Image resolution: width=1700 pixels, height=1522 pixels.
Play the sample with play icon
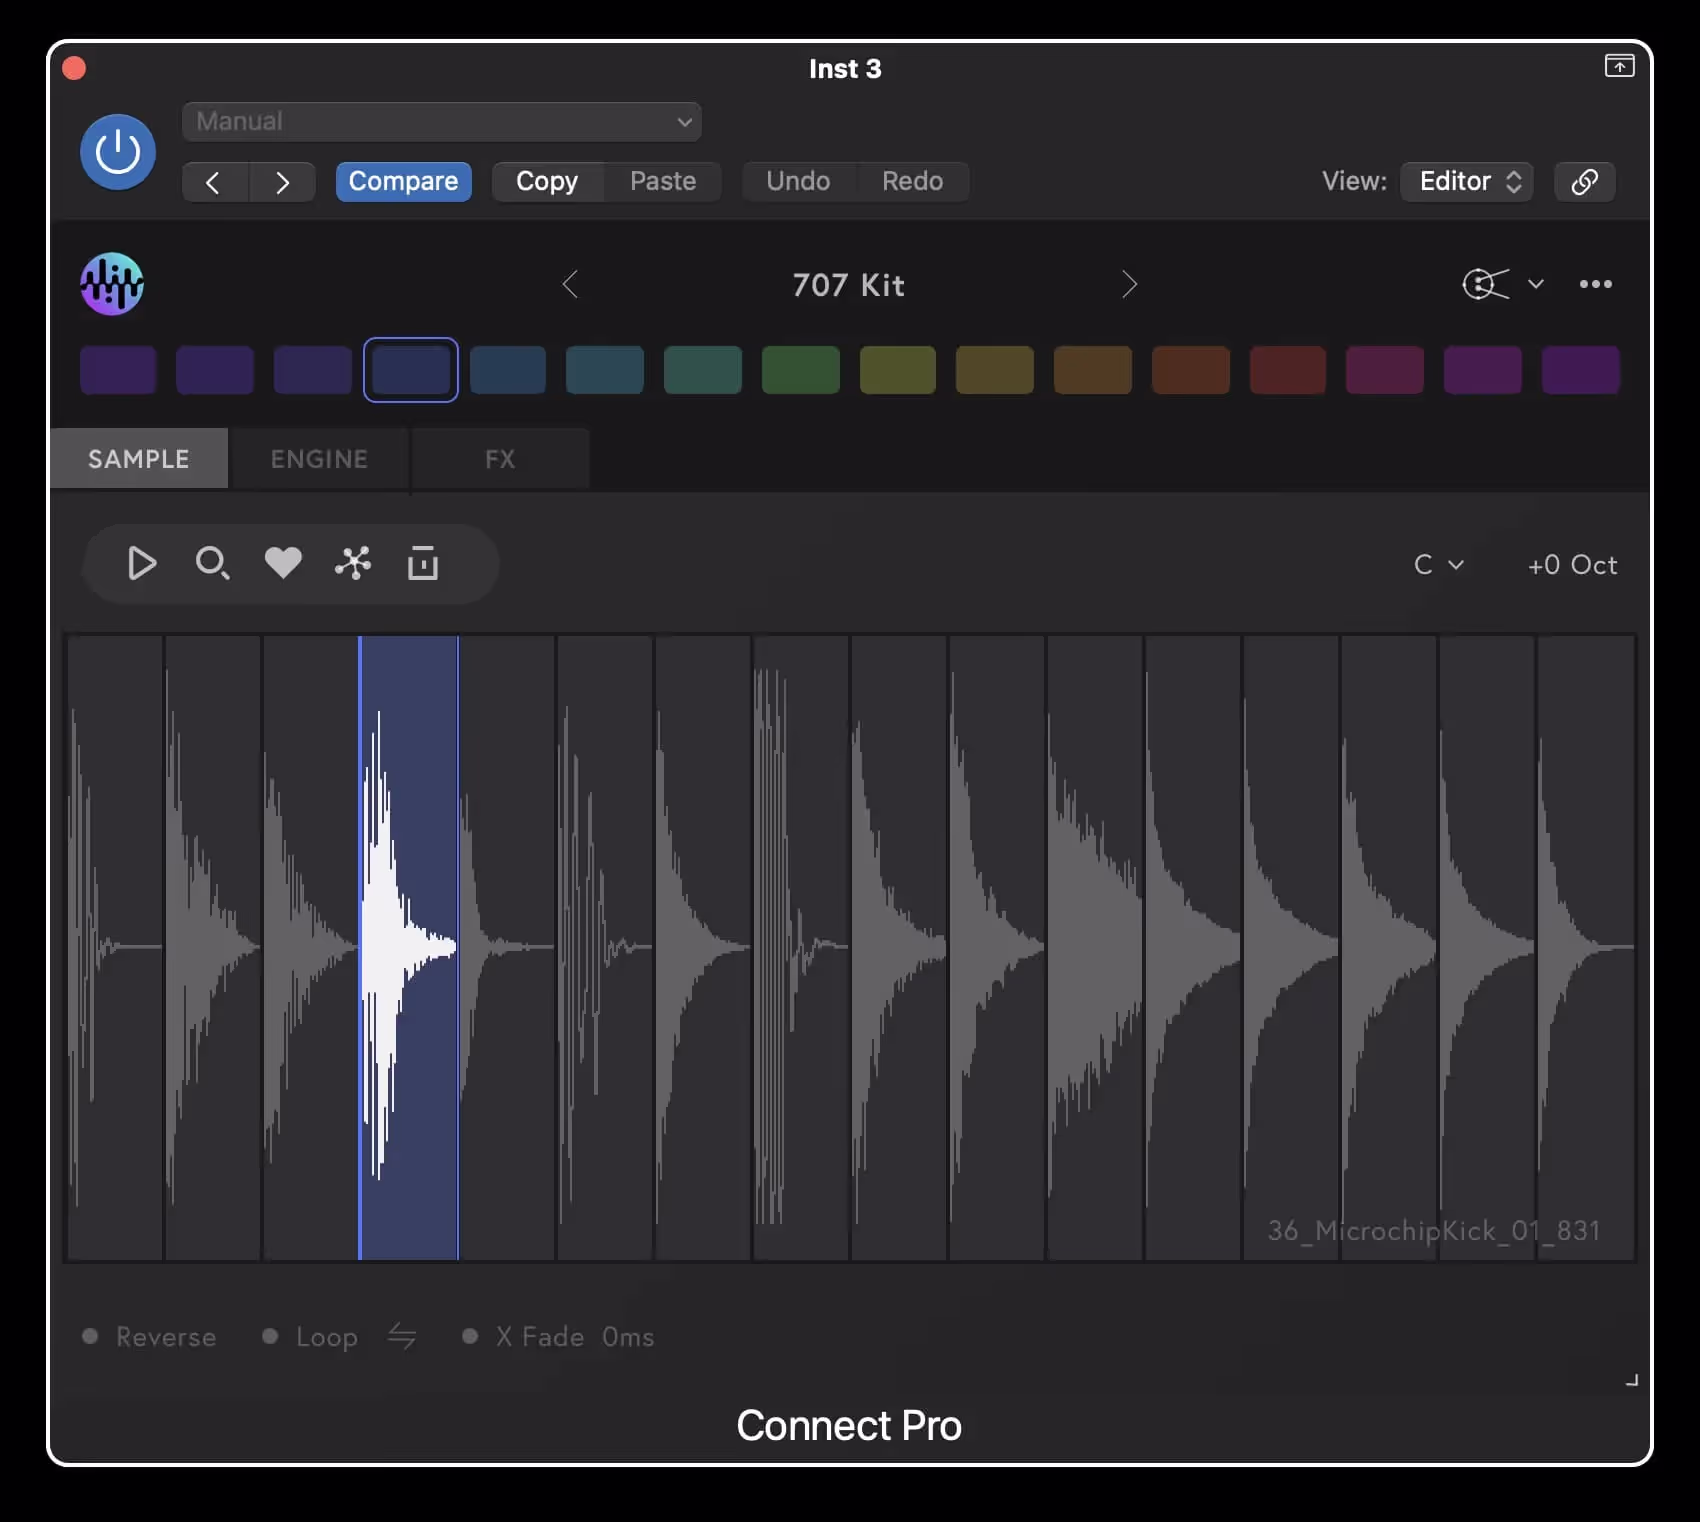[x=142, y=564]
